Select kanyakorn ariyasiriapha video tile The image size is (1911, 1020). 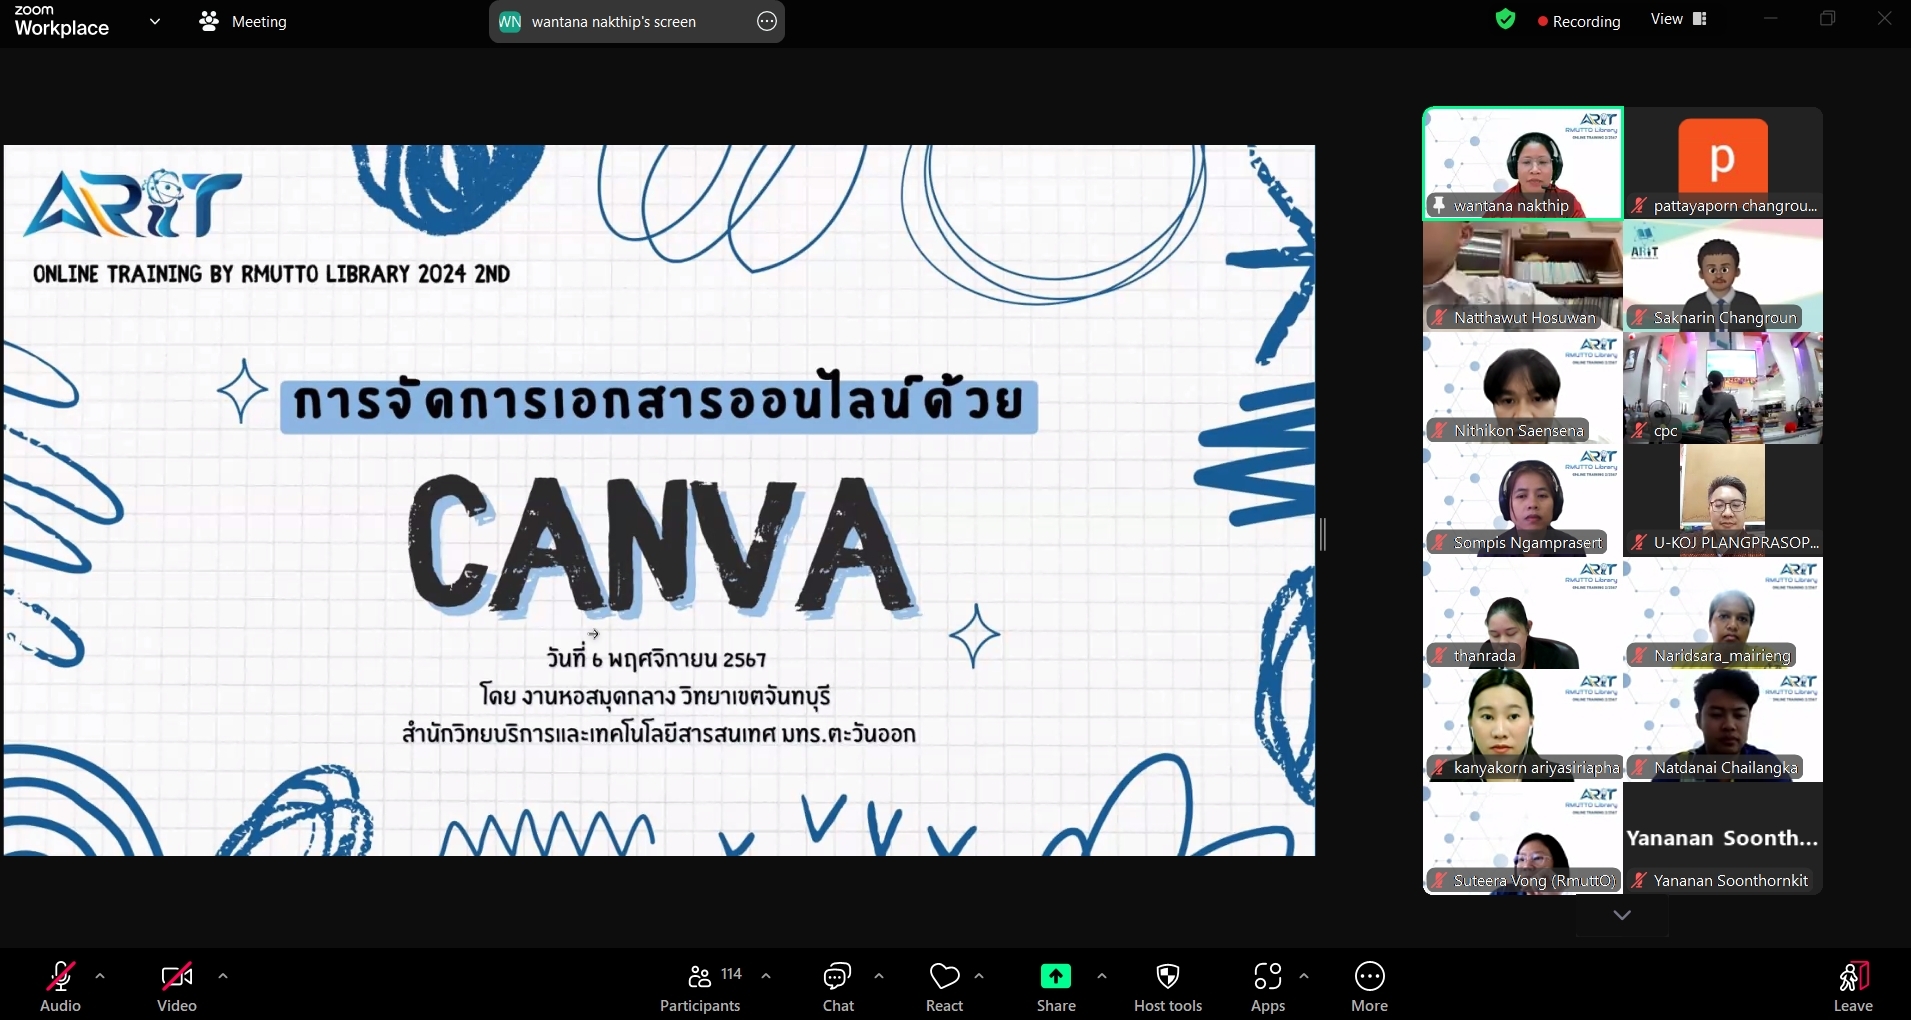click(1523, 726)
